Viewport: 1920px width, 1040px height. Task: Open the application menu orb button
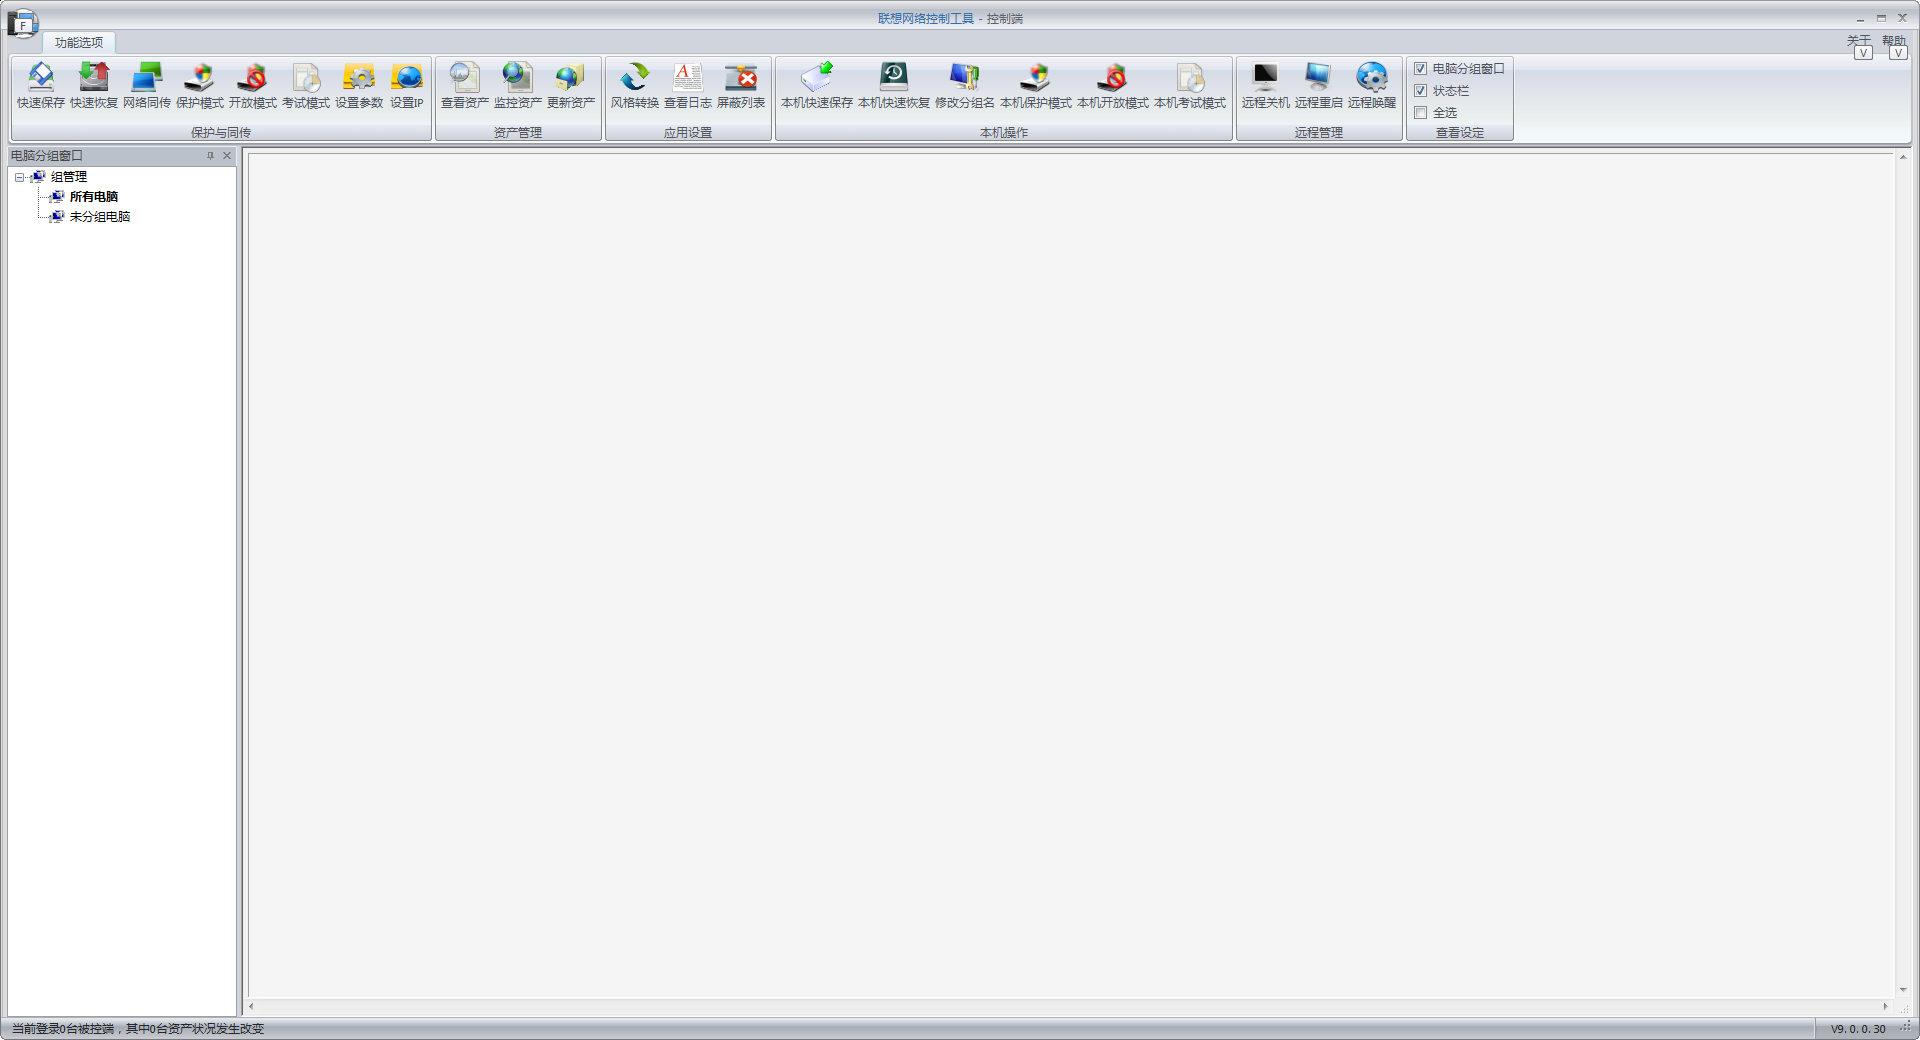22,23
